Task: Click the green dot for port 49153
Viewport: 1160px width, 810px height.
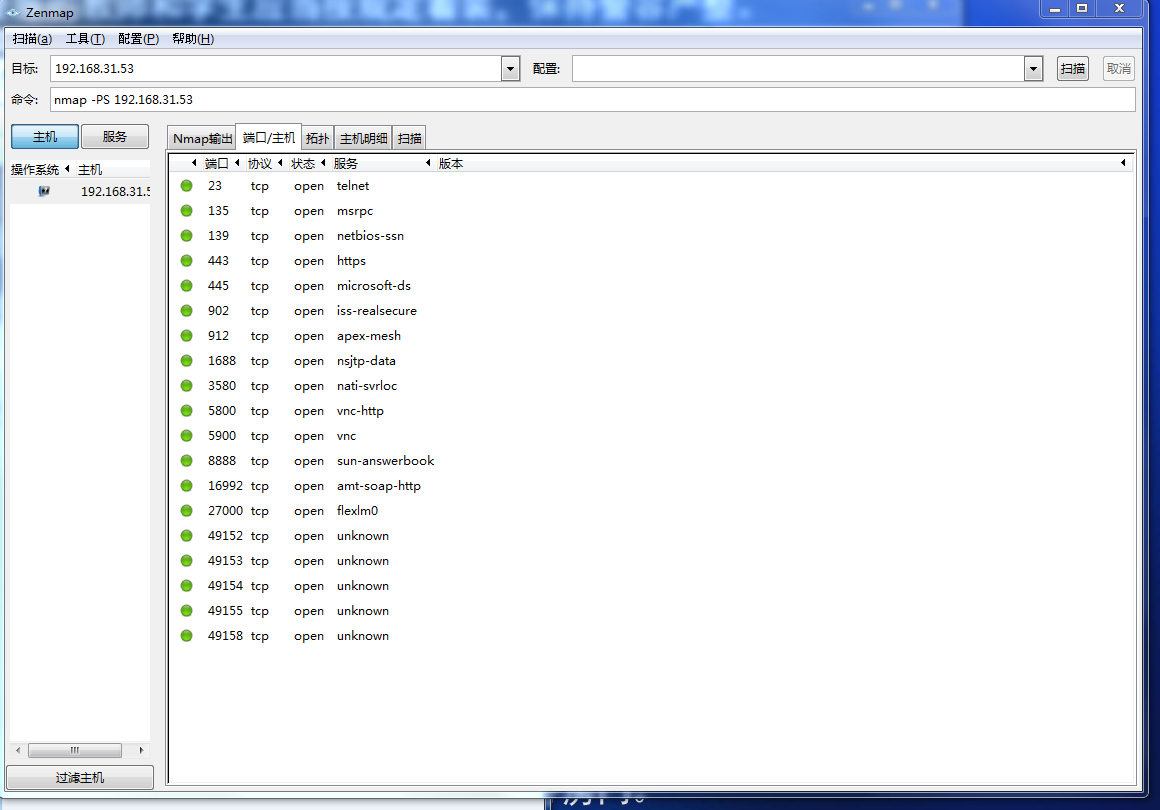Action: (x=186, y=561)
